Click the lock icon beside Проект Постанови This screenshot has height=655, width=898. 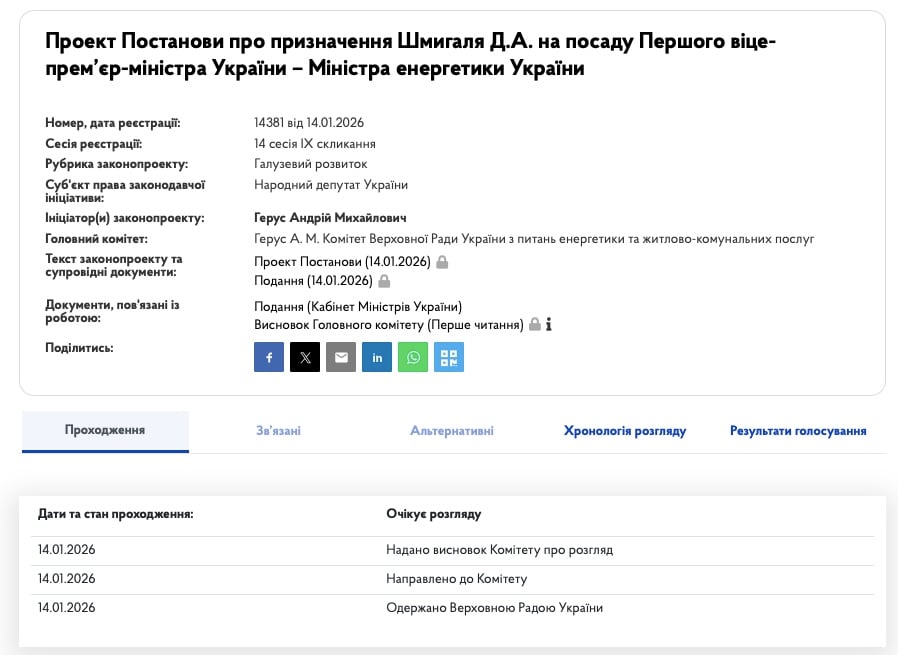coord(442,262)
